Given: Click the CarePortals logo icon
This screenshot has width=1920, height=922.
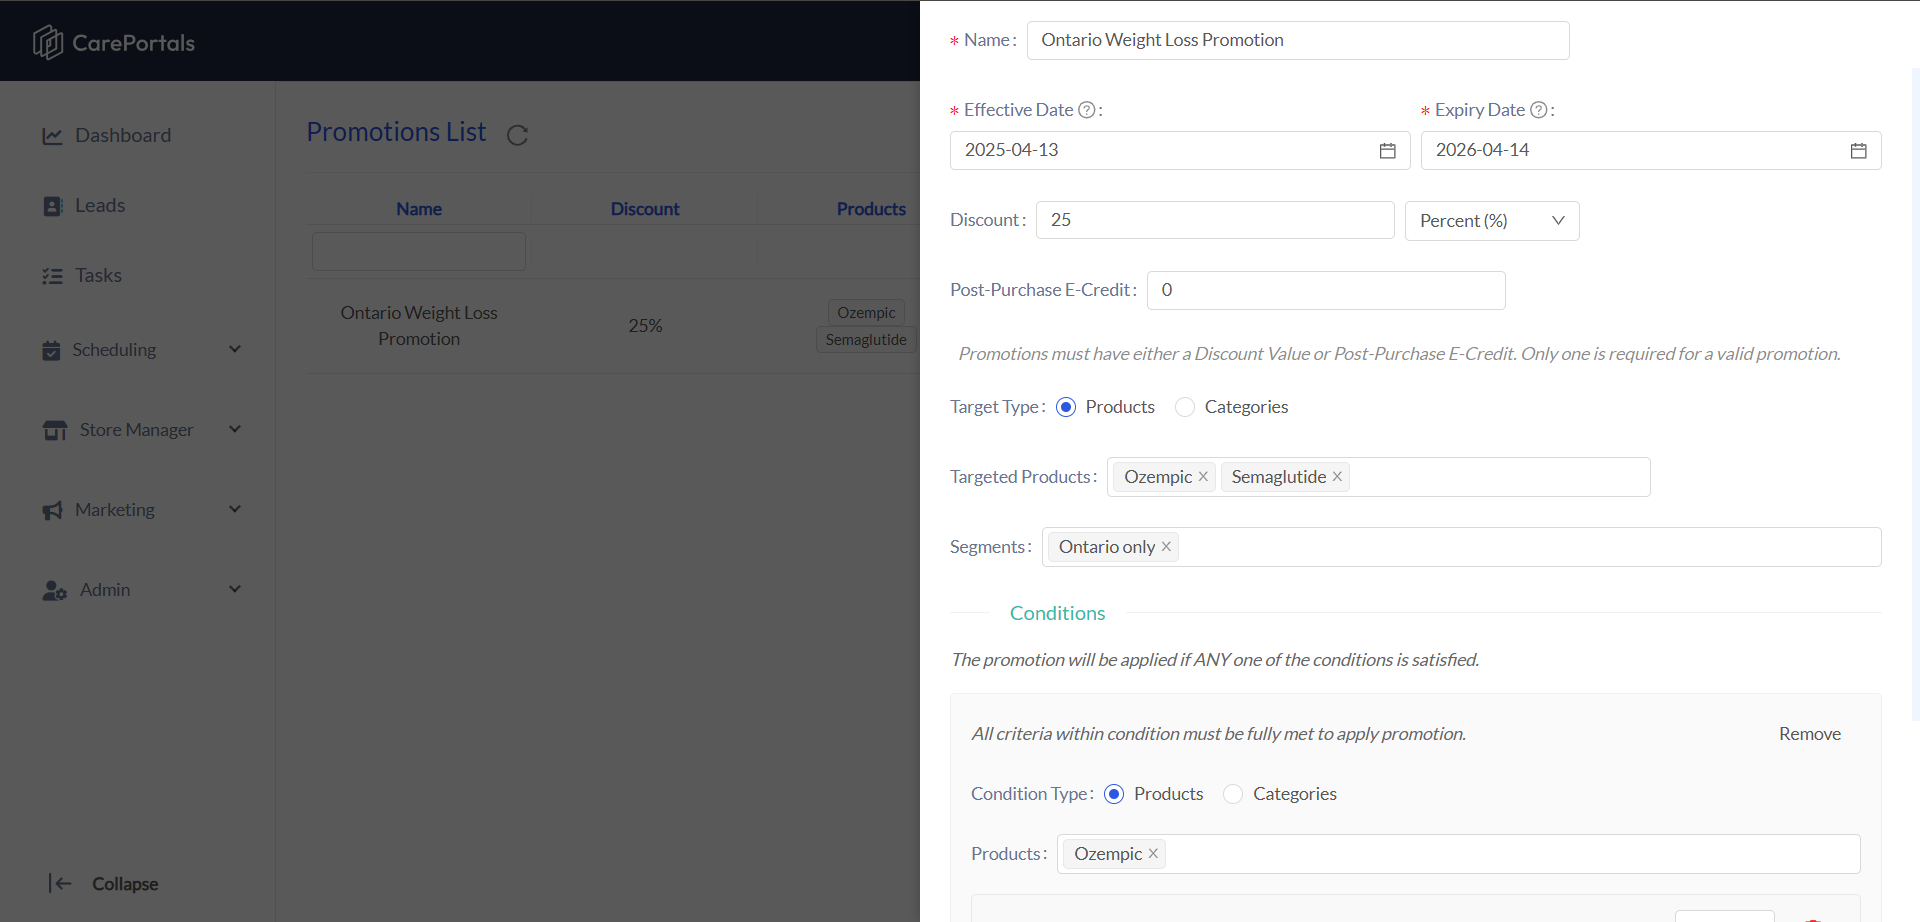Looking at the screenshot, I should [47, 42].
